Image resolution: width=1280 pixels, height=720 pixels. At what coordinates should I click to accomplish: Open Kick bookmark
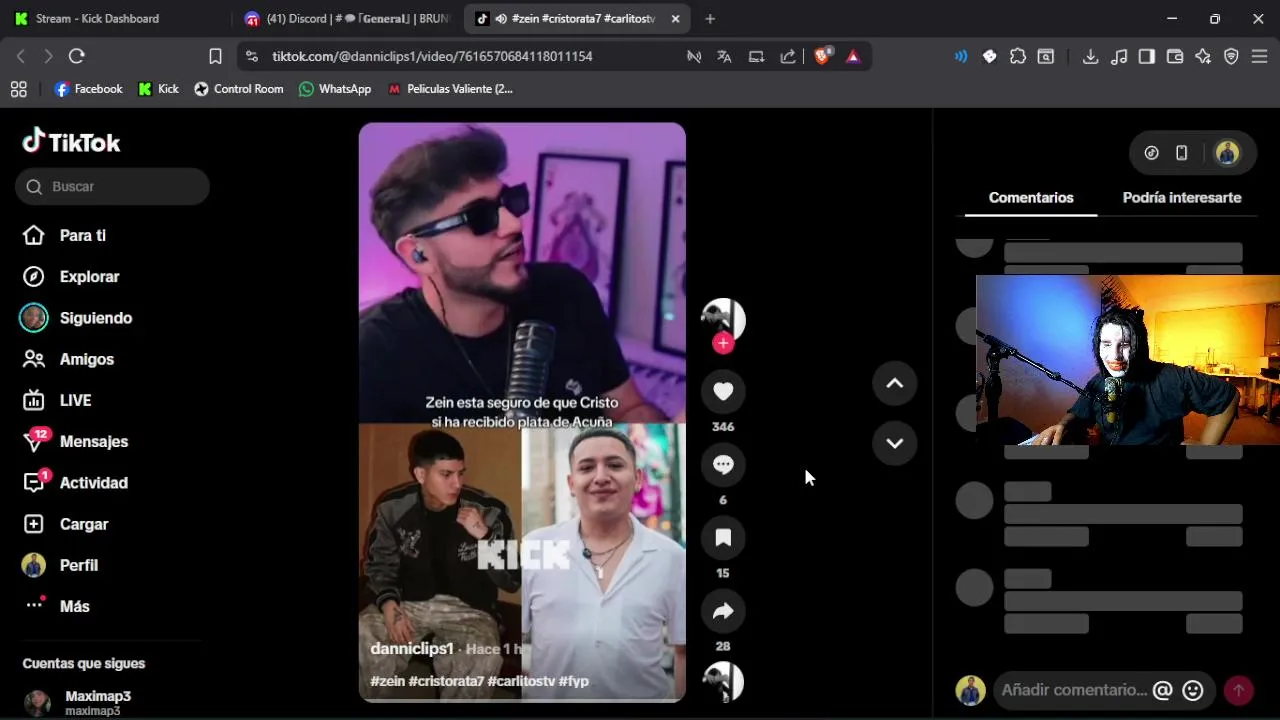coord(158,89)
